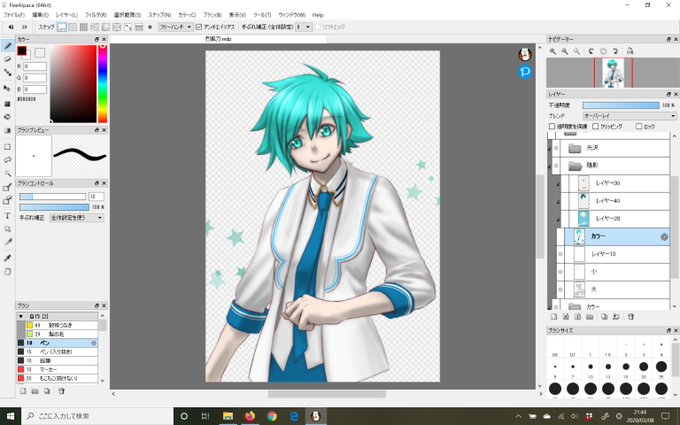Open the stabilizer value dropdown in toolbar

click(x=304, y=27)
